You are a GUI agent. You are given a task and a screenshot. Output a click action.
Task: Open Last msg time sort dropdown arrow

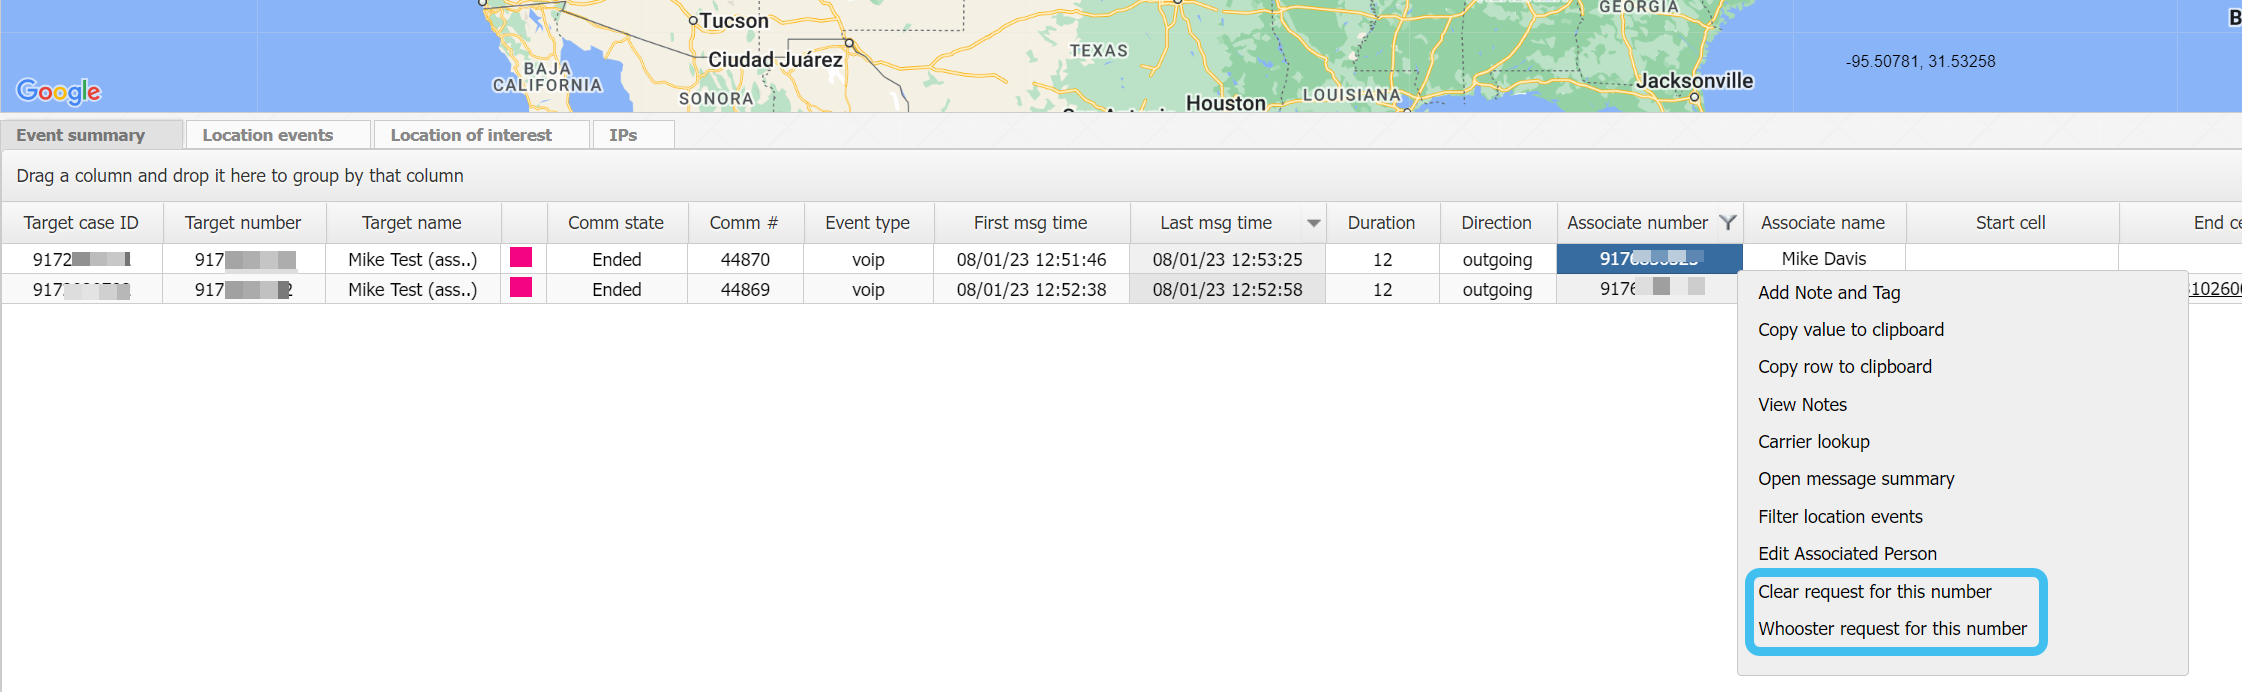(x=1313, y=223)
